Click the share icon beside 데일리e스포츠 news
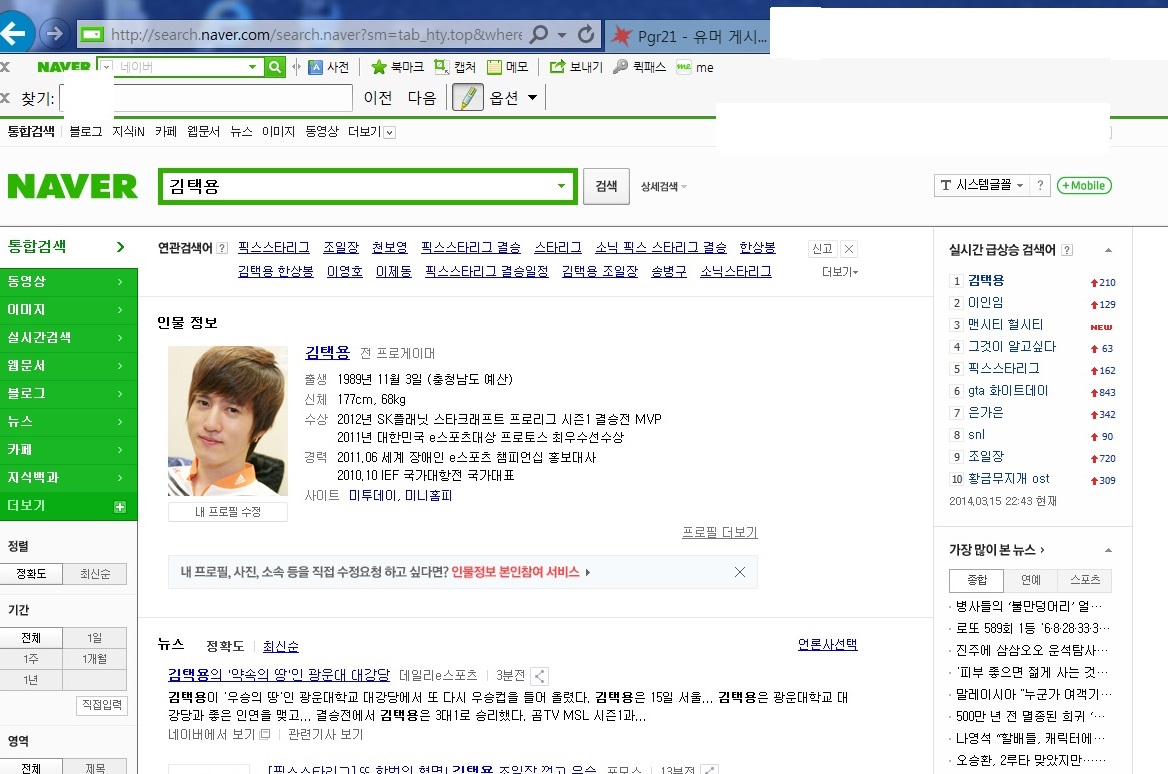This screenshot has width=1168, height=774. pos(540,676)
